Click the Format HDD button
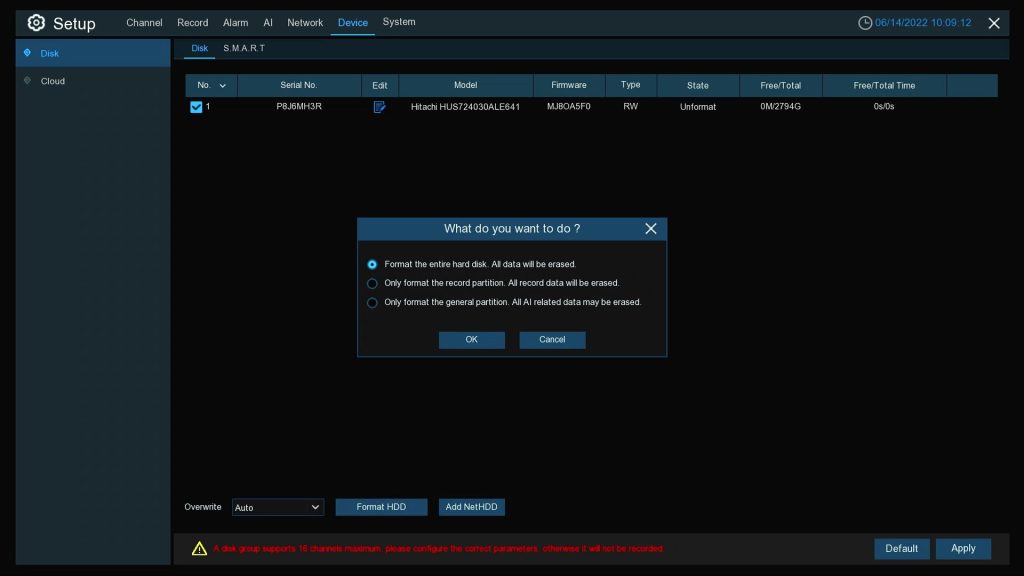 tap(381, 507)
